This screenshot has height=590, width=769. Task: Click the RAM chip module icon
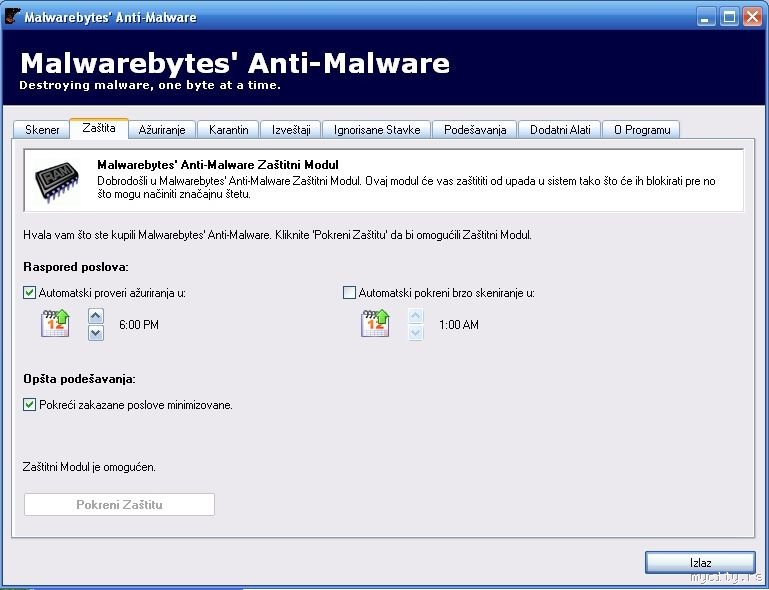click(57, 181)
